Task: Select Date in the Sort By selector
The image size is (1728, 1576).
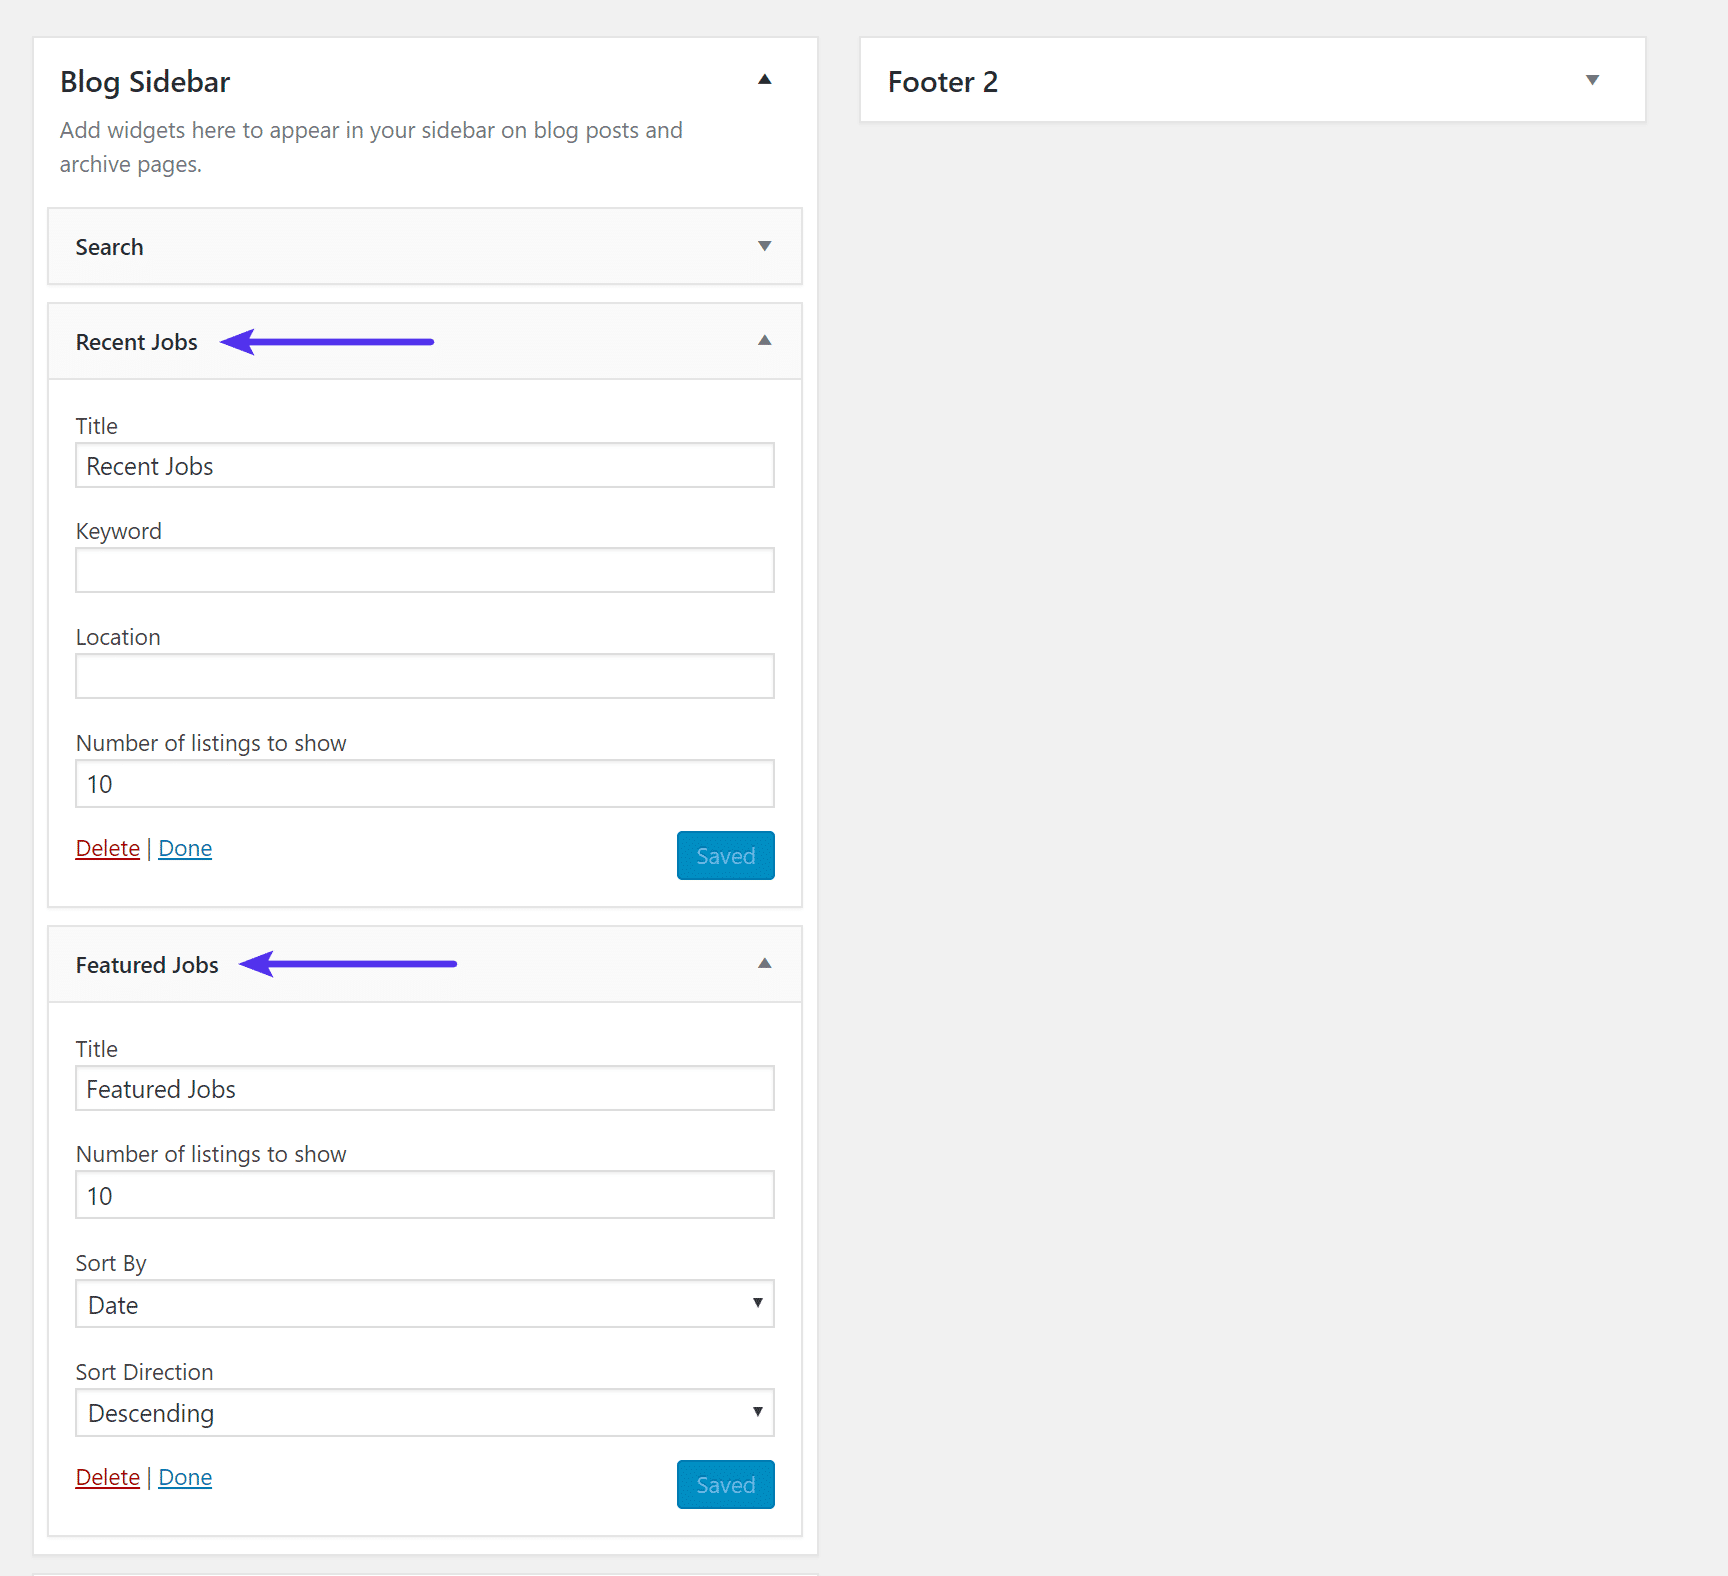Action: [424, 1304]
